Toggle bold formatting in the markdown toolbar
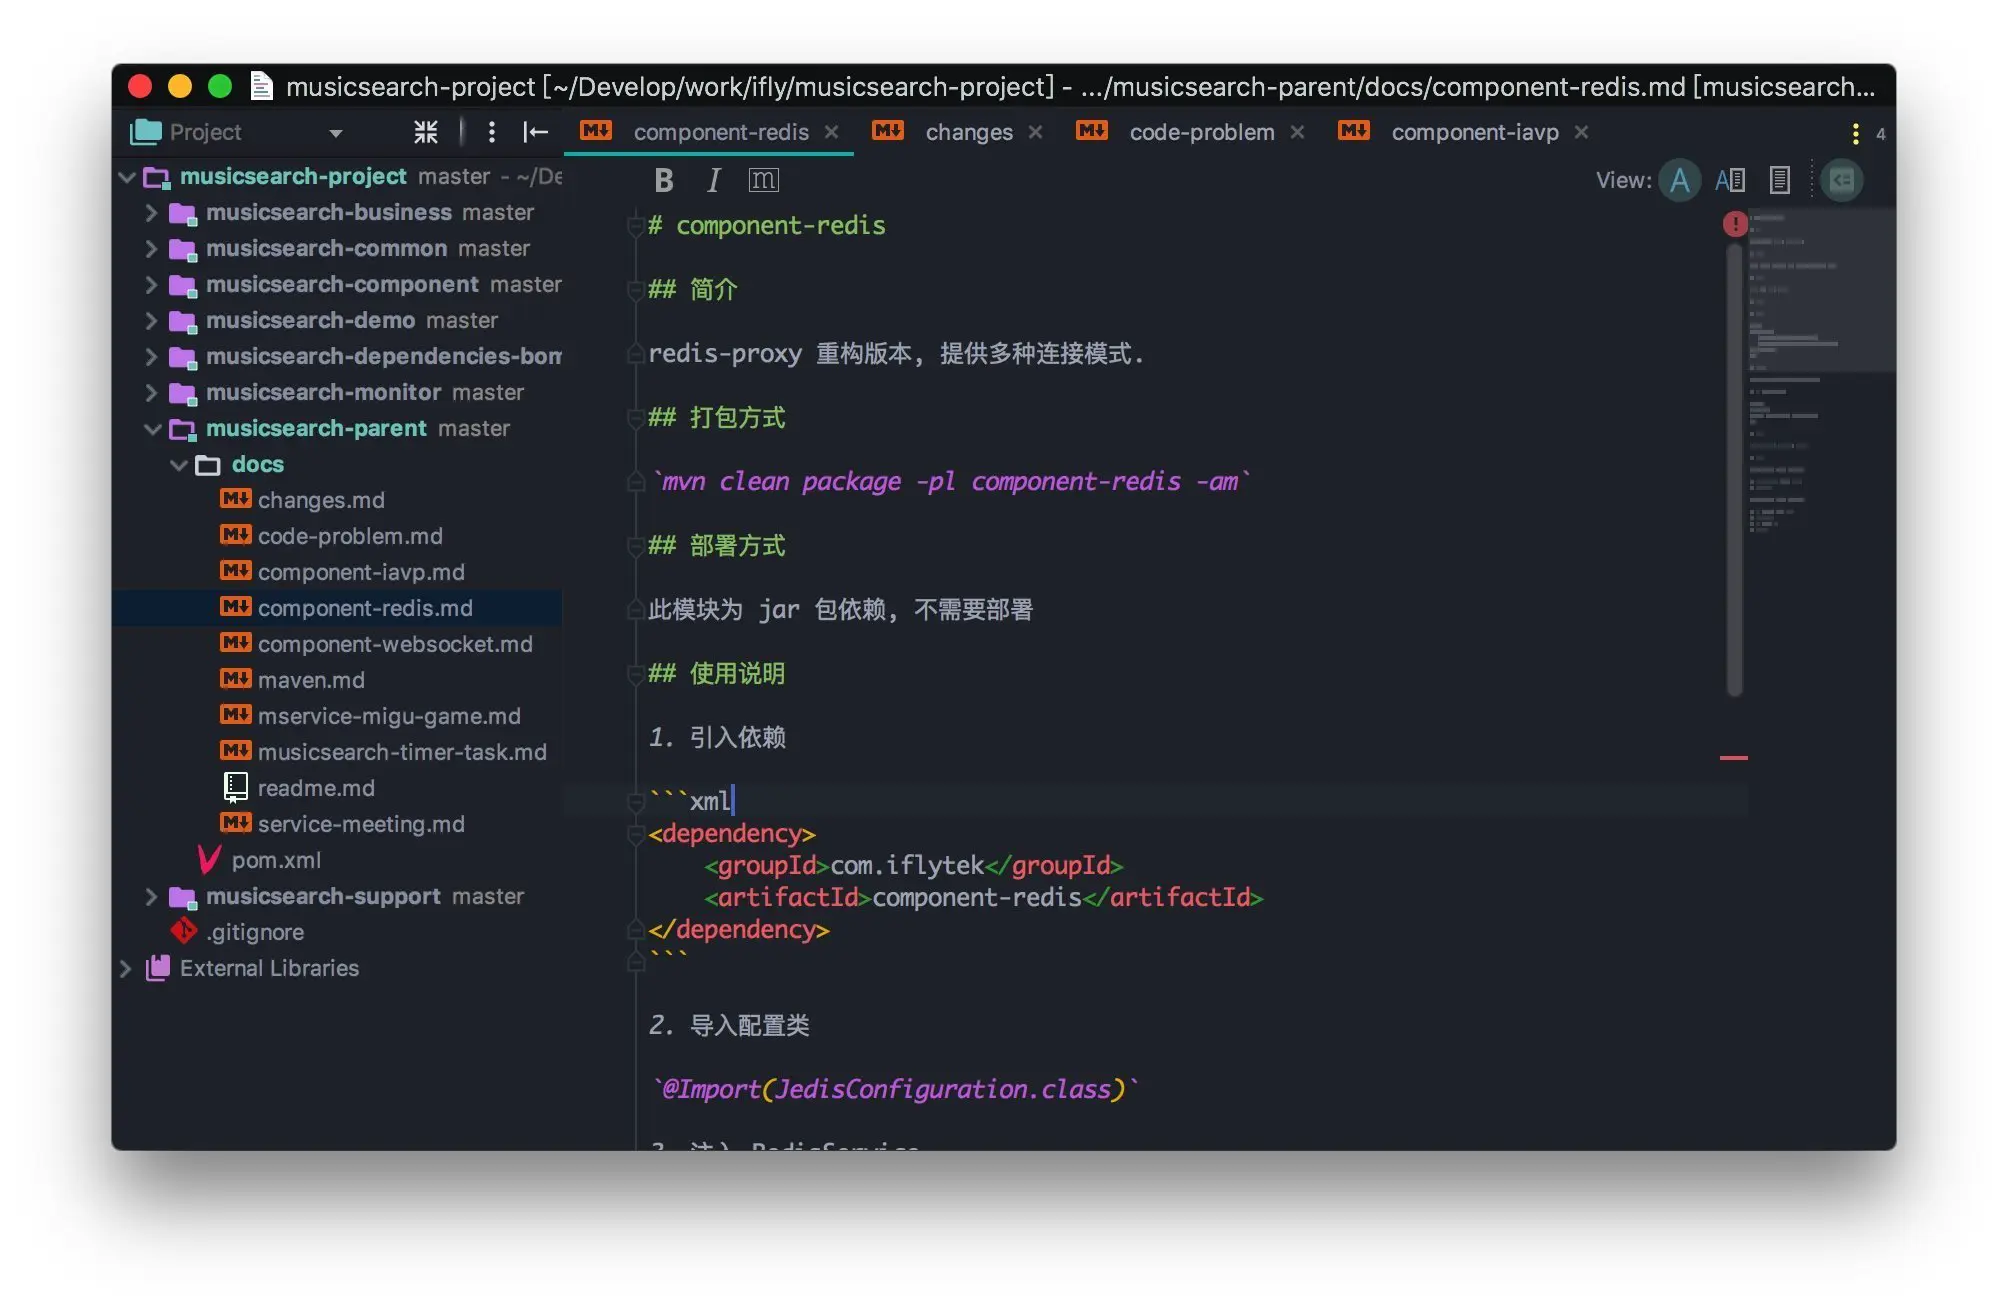 pyautogui.click(x=663, y=180)
